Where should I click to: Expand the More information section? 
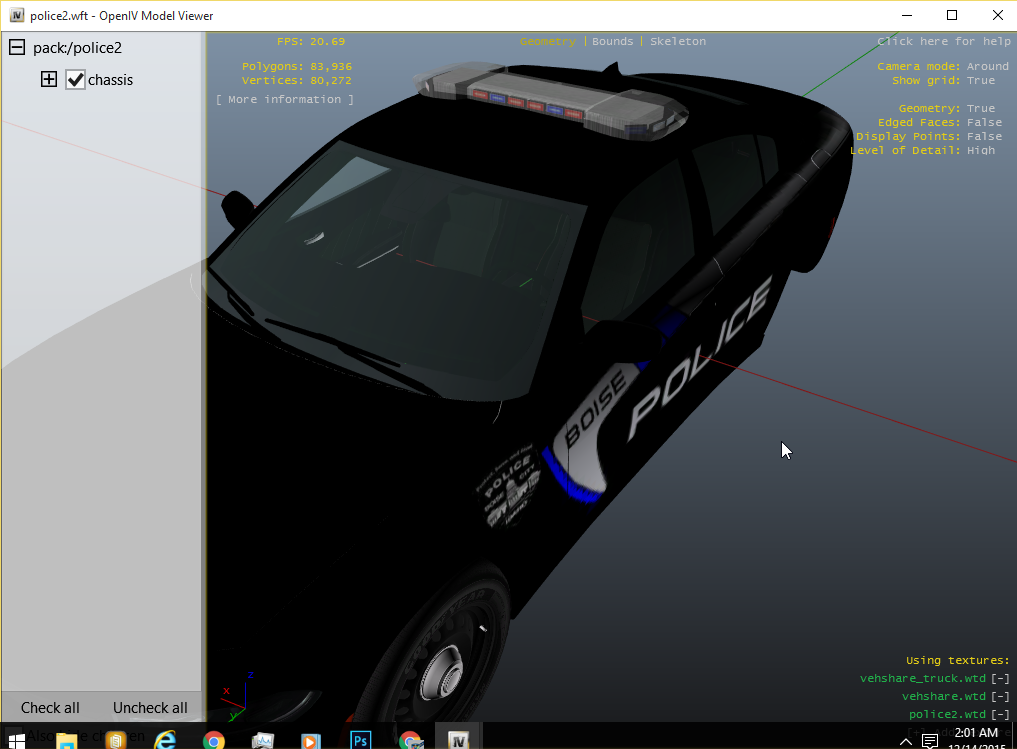tap(284, 100)
